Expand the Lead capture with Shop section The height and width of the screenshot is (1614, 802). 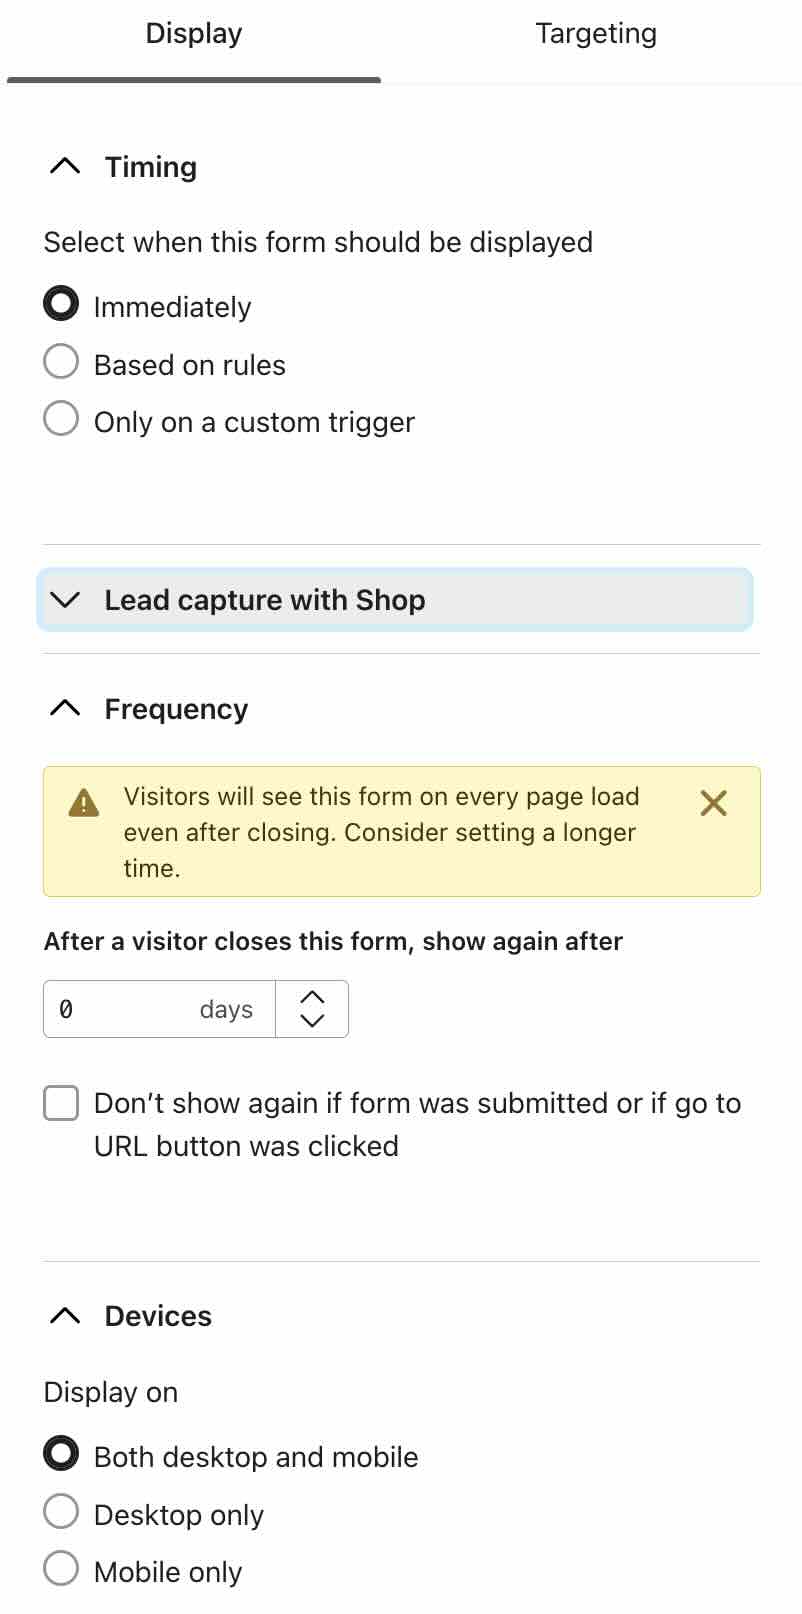265,600
